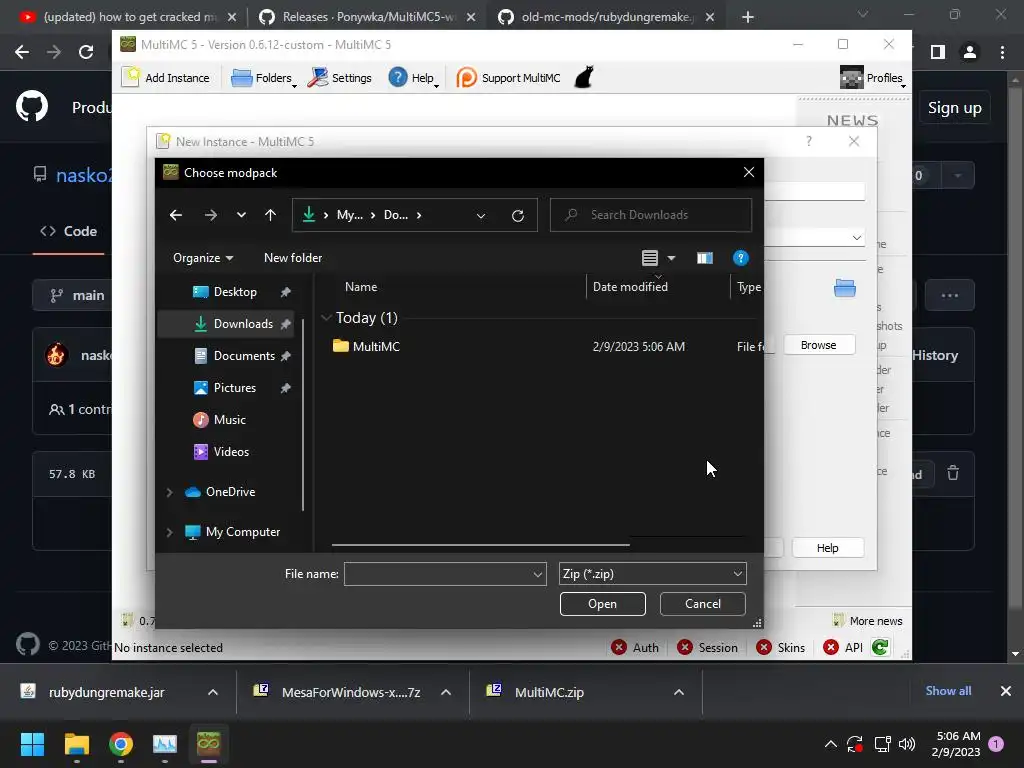Click the Open button in file dialog
This screenshot has height=768, width=1024.
(x=602, y=604)
